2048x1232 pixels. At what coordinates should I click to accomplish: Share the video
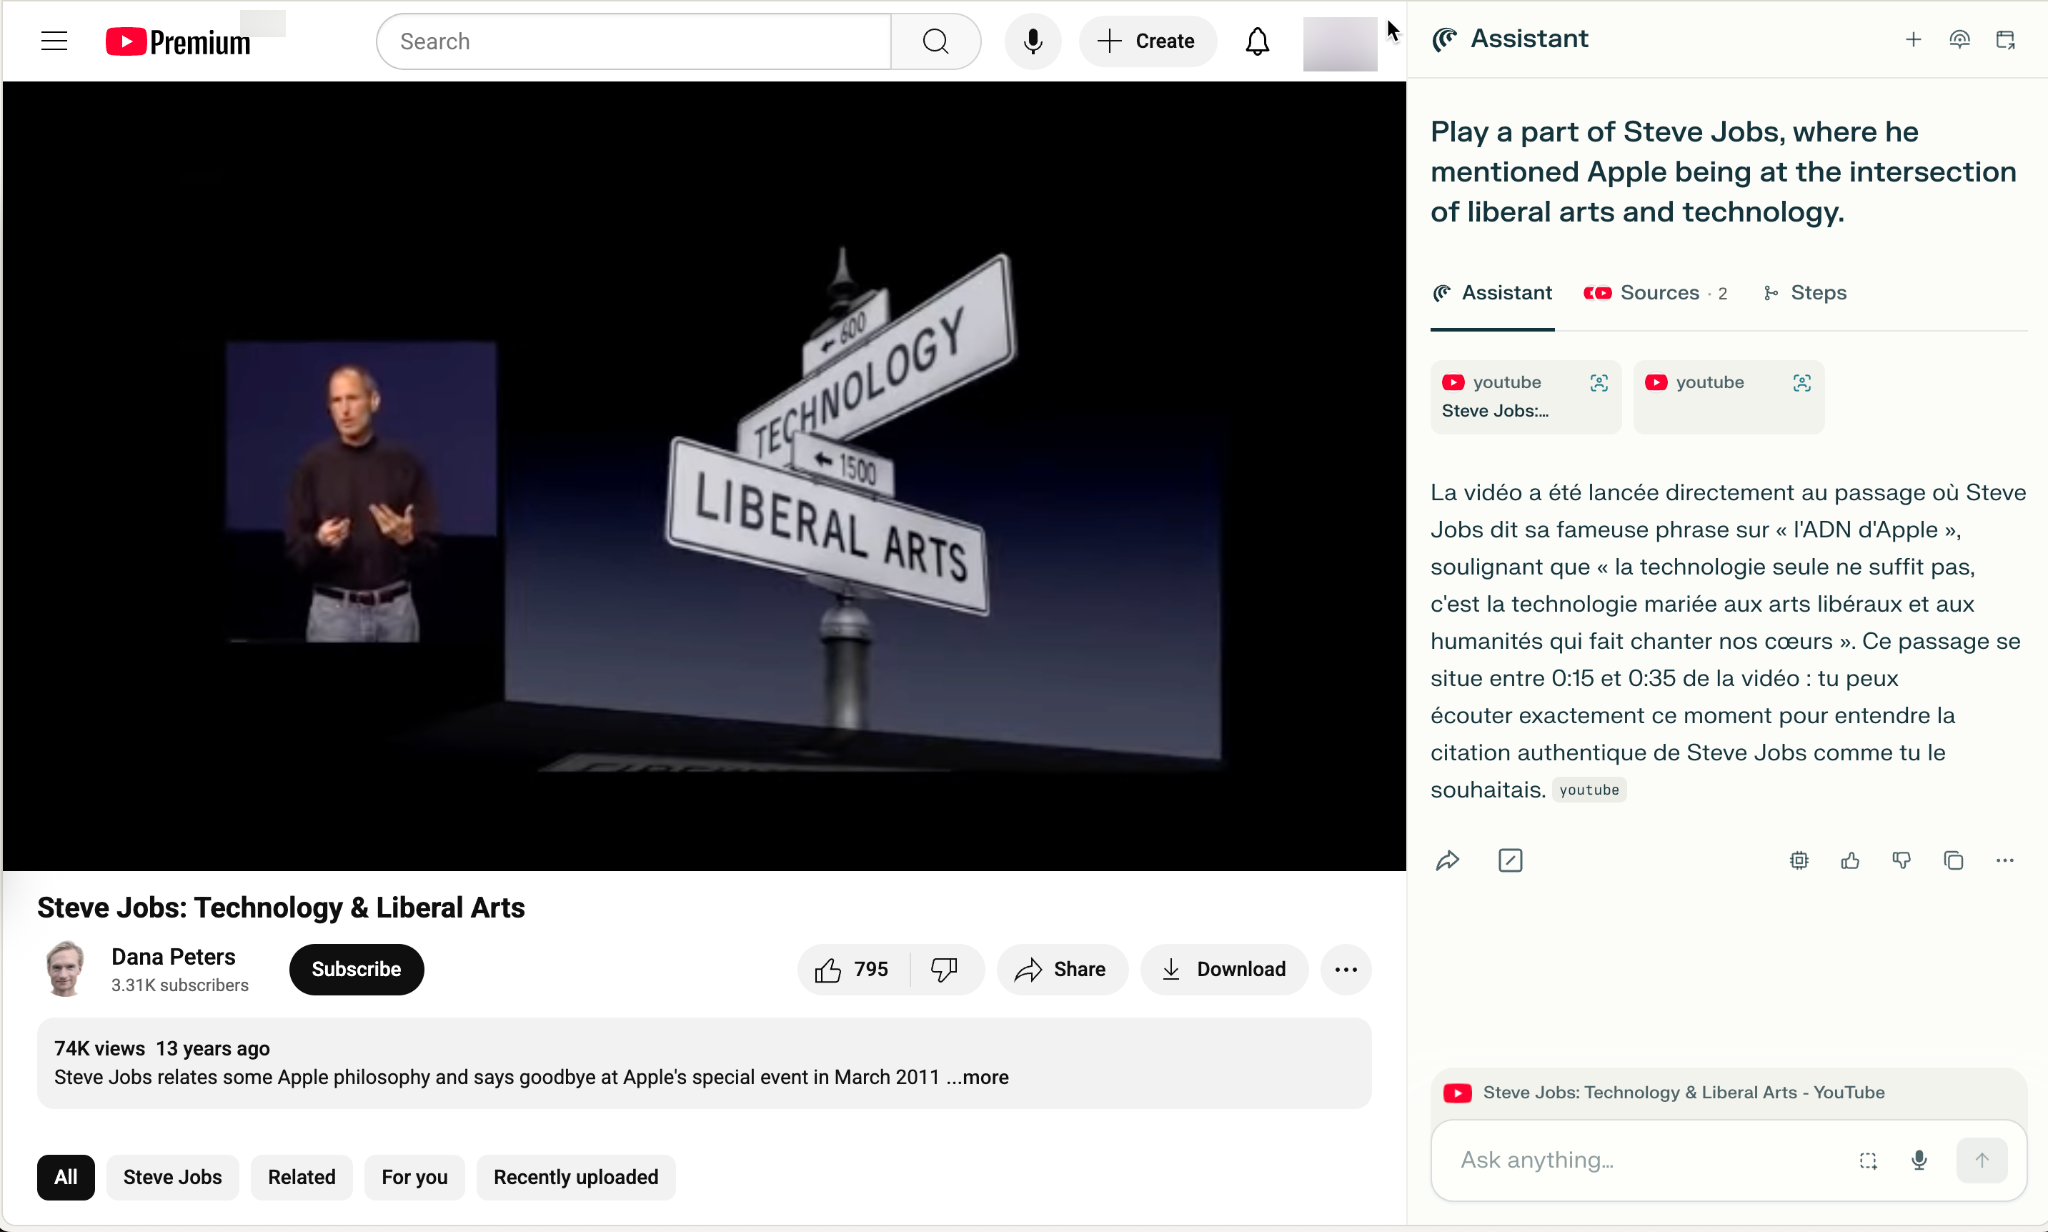pyautogui.click(x=1062, y=969)
